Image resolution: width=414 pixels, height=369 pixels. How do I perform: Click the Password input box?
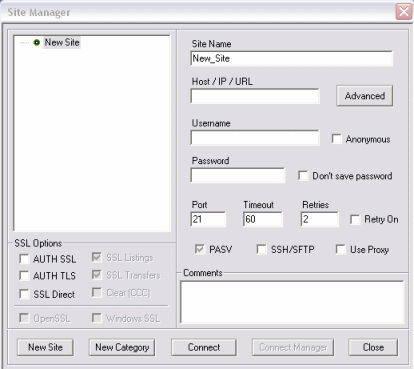(238, 175)
